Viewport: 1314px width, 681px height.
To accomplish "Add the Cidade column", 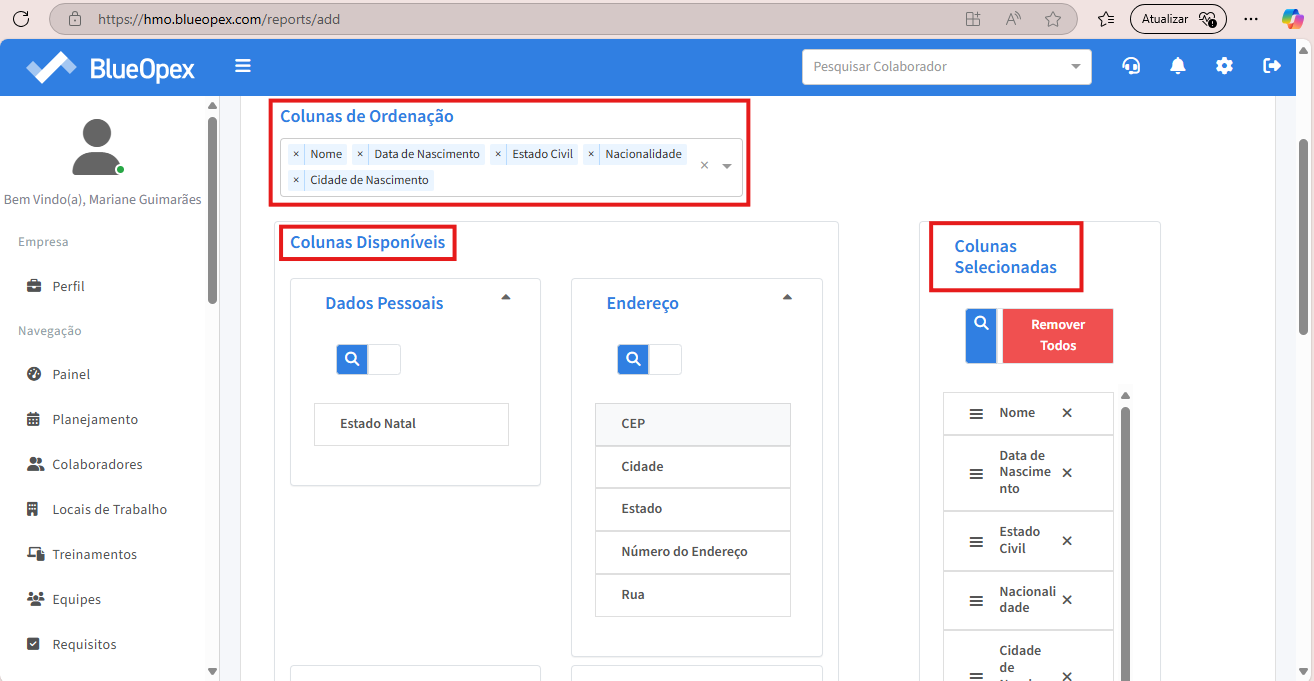I will [x=693, y=467].
